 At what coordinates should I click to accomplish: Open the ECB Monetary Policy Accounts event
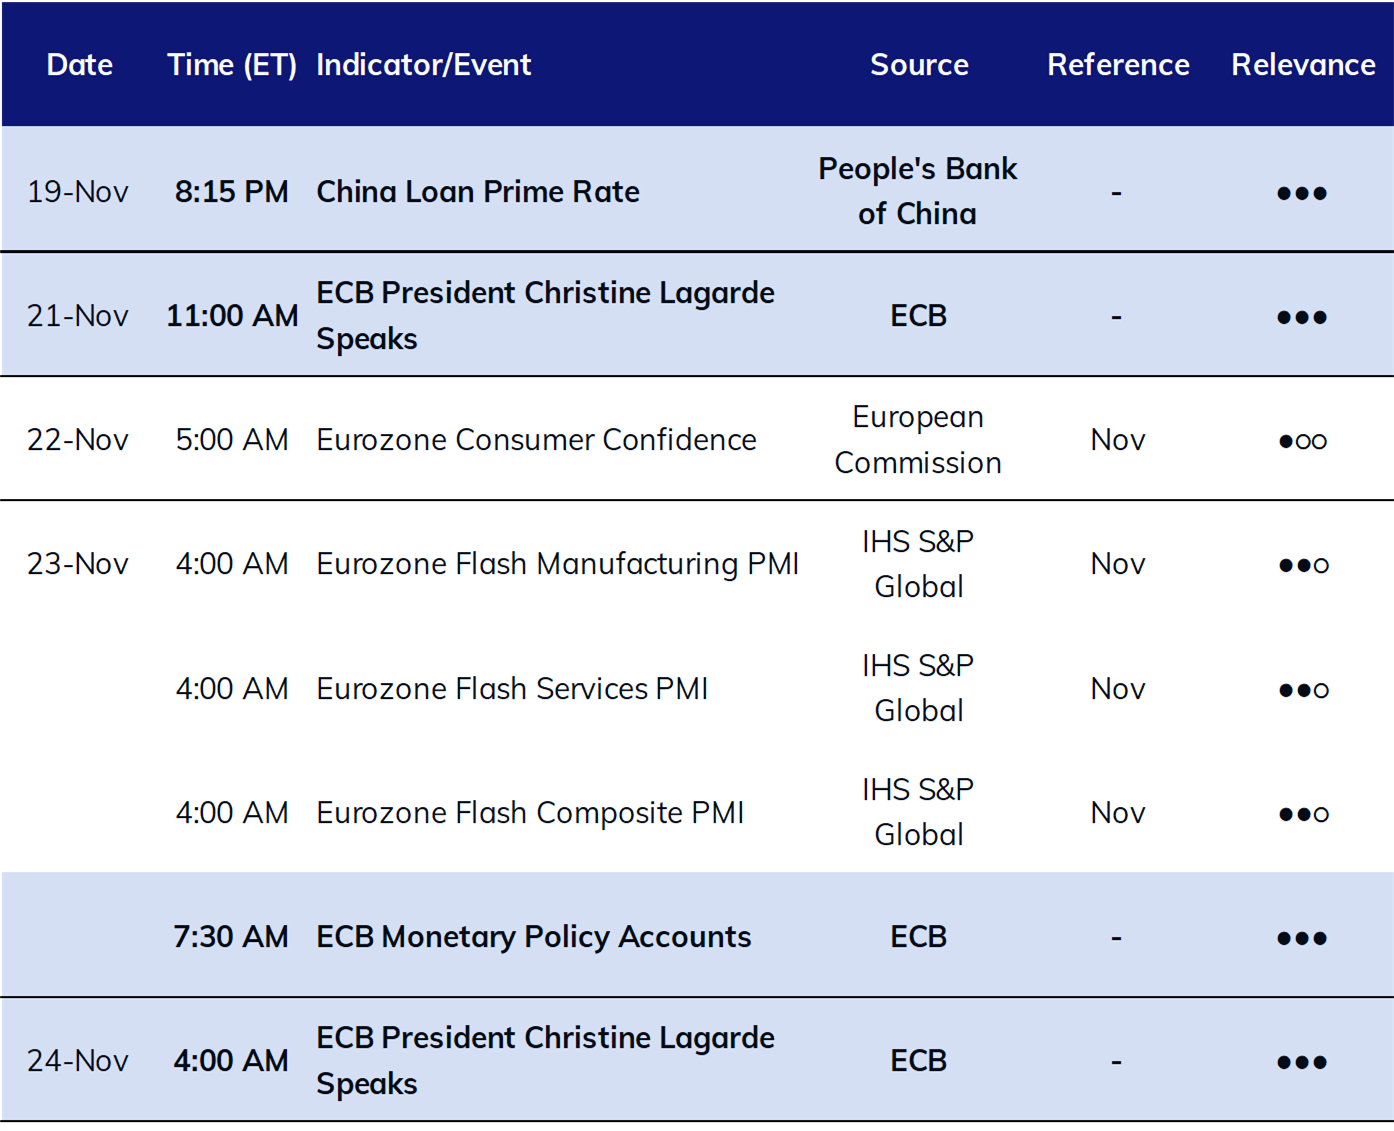(534, 937)
